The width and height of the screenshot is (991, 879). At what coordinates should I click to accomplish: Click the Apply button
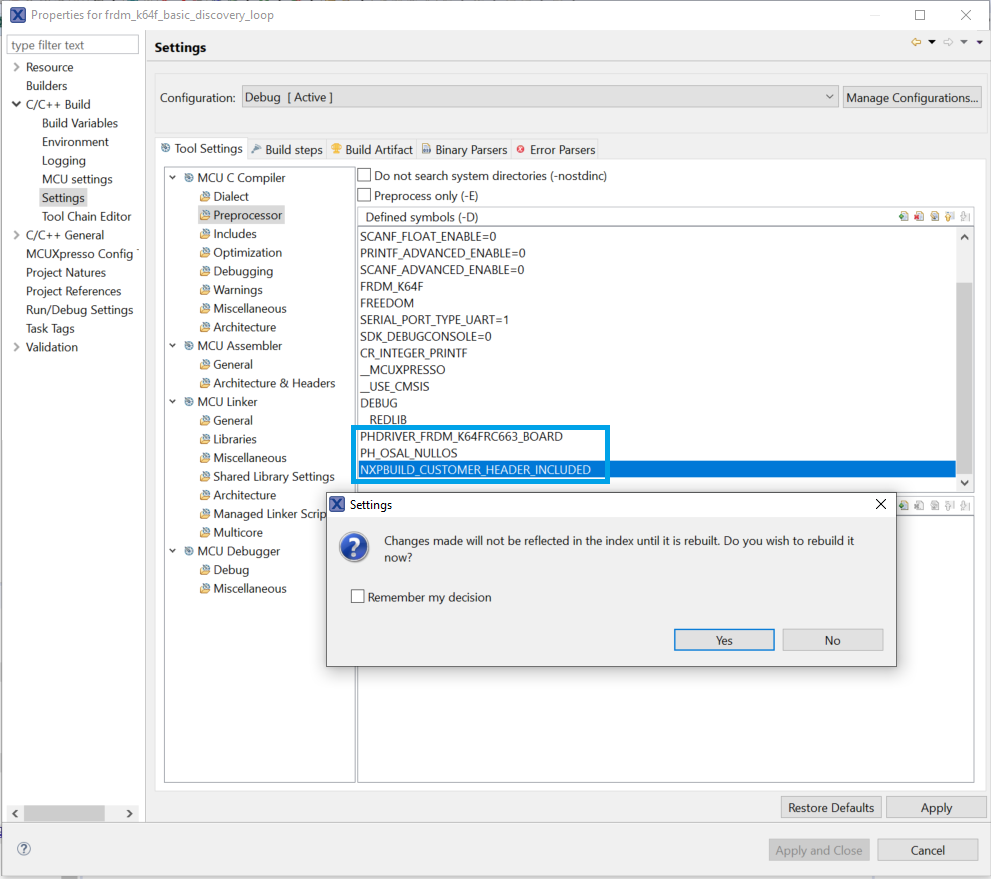[x=936, y=808]
